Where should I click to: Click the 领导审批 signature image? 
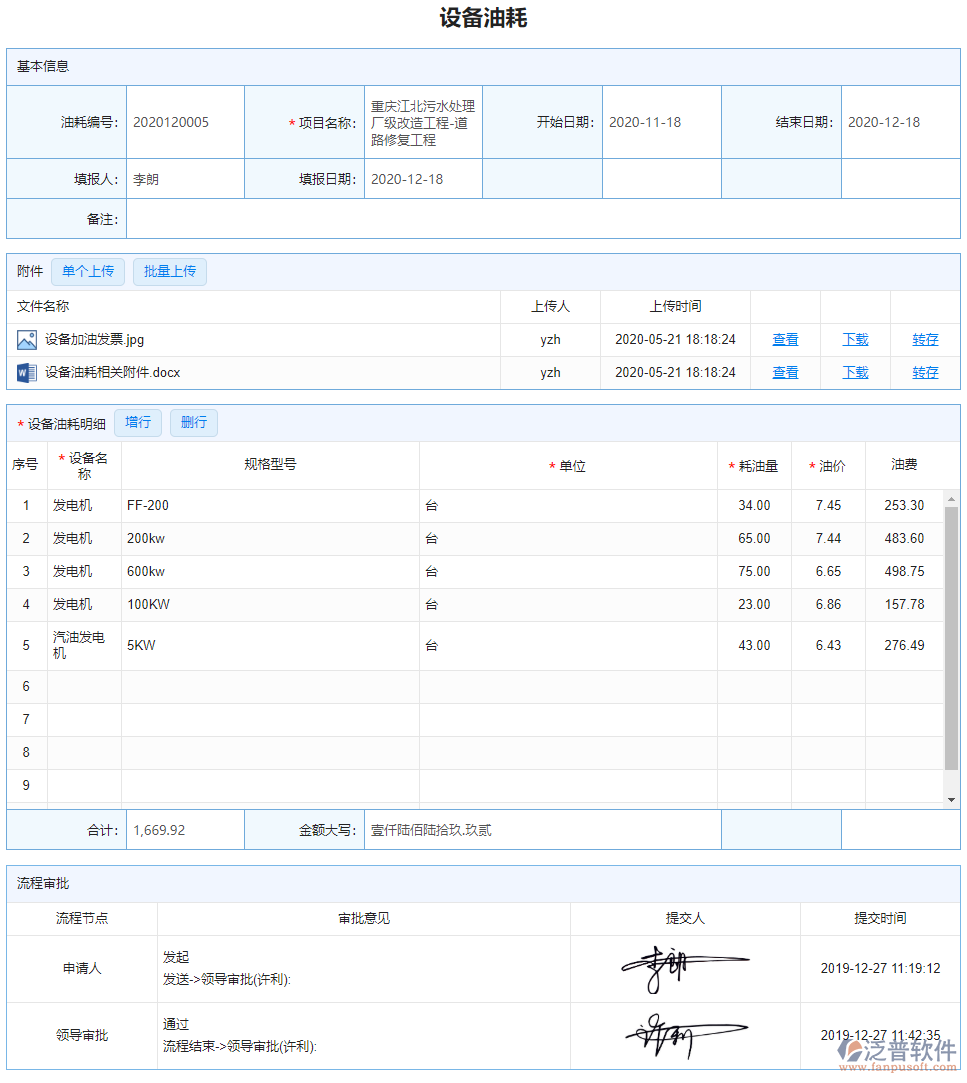point(684,1033)
